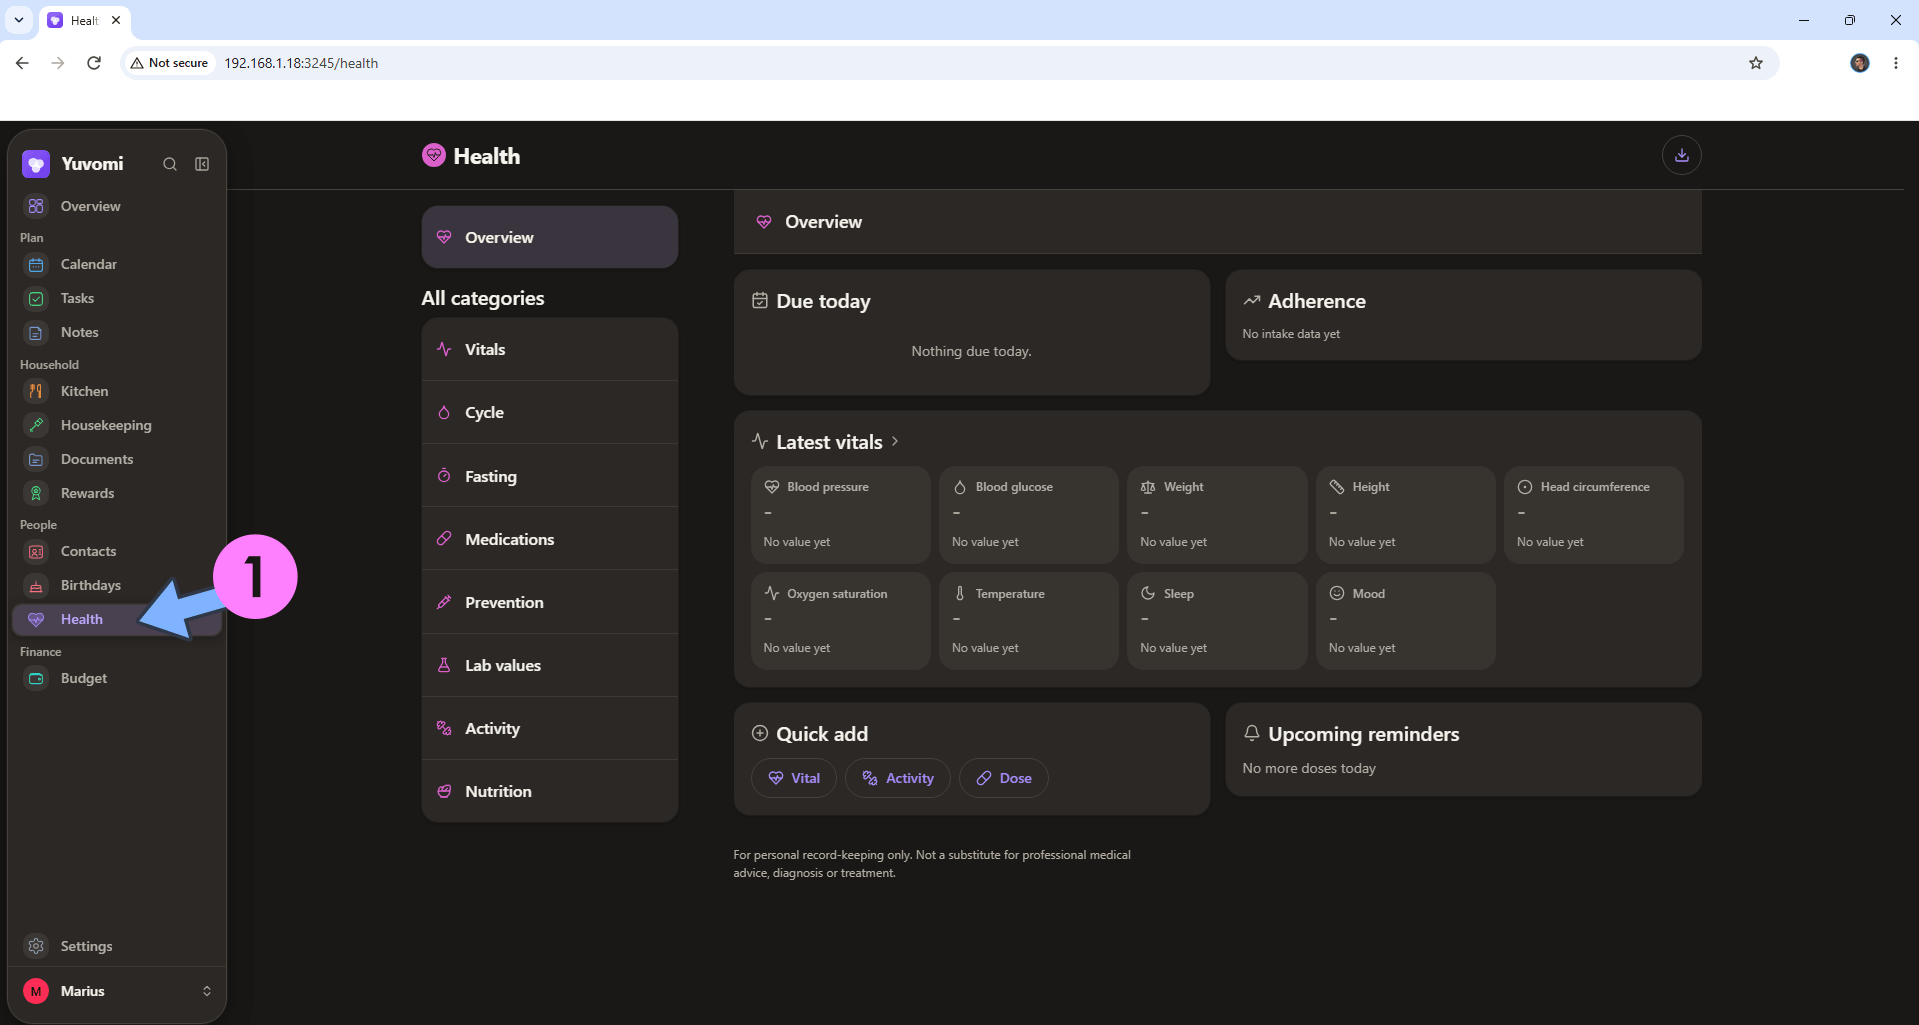Open the search icon in Yuvomi sidebar
The width and height of the screenshot is (1919, 1025).
pyautogui.click(x=170, y=164)
